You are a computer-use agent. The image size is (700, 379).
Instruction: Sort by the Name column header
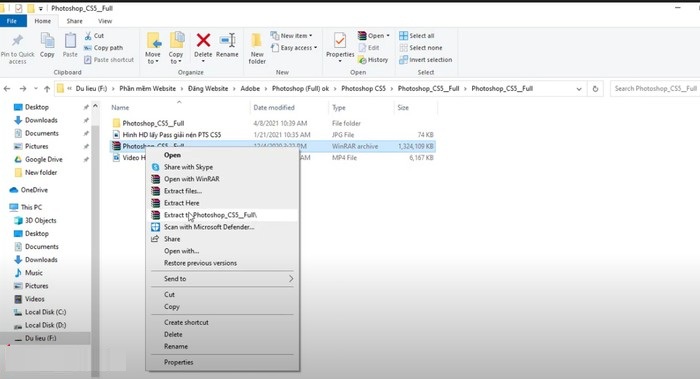(120, 108)
